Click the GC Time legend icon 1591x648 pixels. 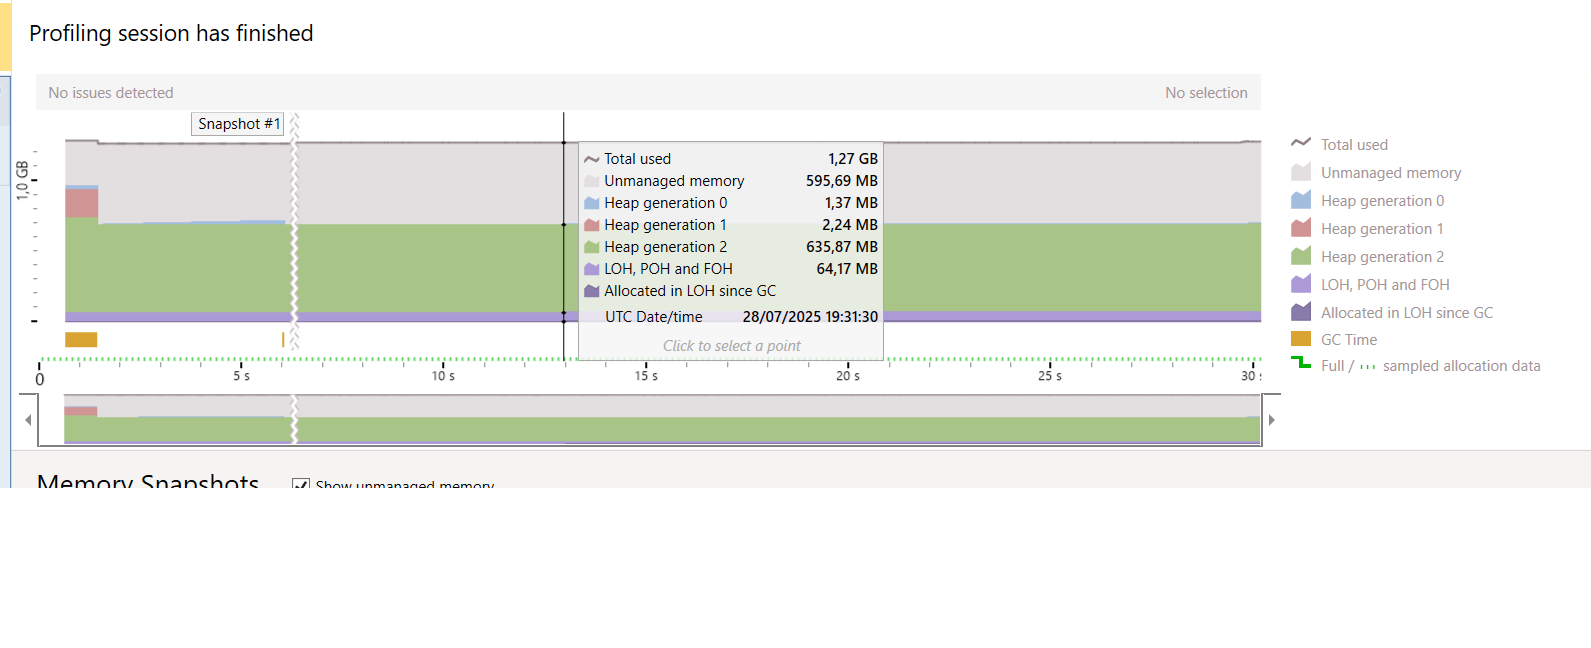tap(1300, 339)
